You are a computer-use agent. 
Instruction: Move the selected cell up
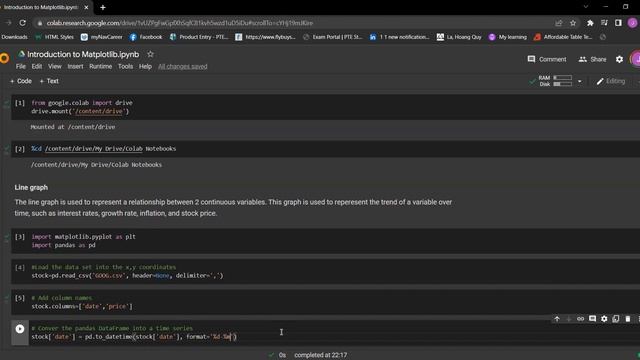point(557,319)
